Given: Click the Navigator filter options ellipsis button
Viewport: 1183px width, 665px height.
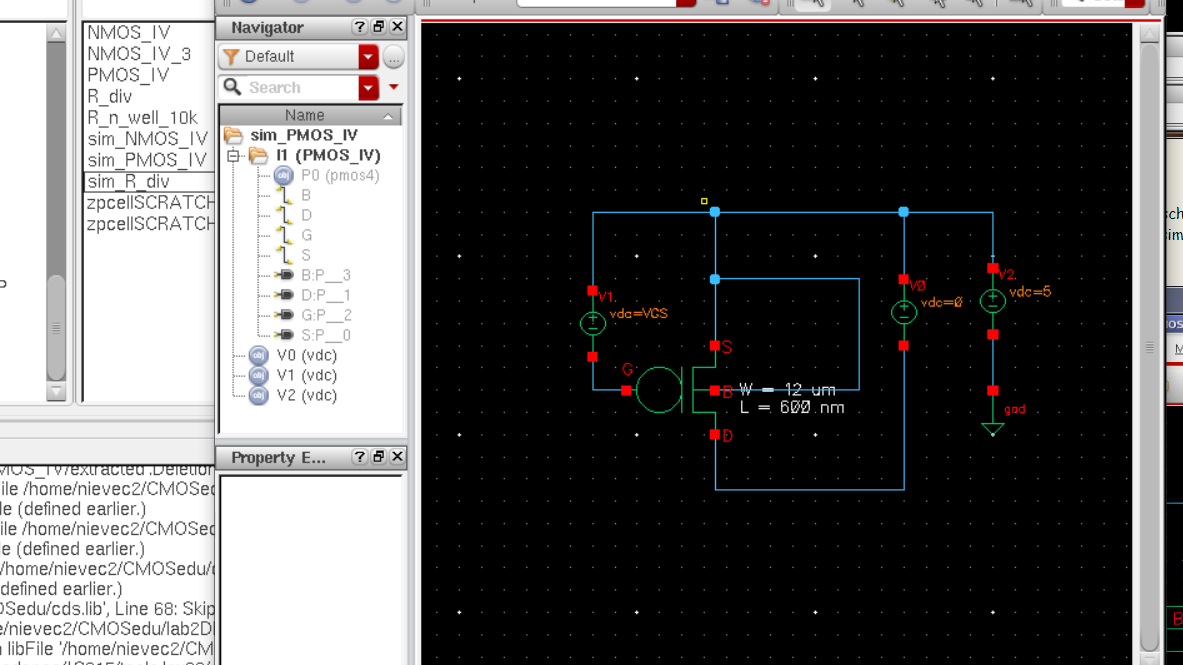Looking at the screenshot, I should 394,57.
